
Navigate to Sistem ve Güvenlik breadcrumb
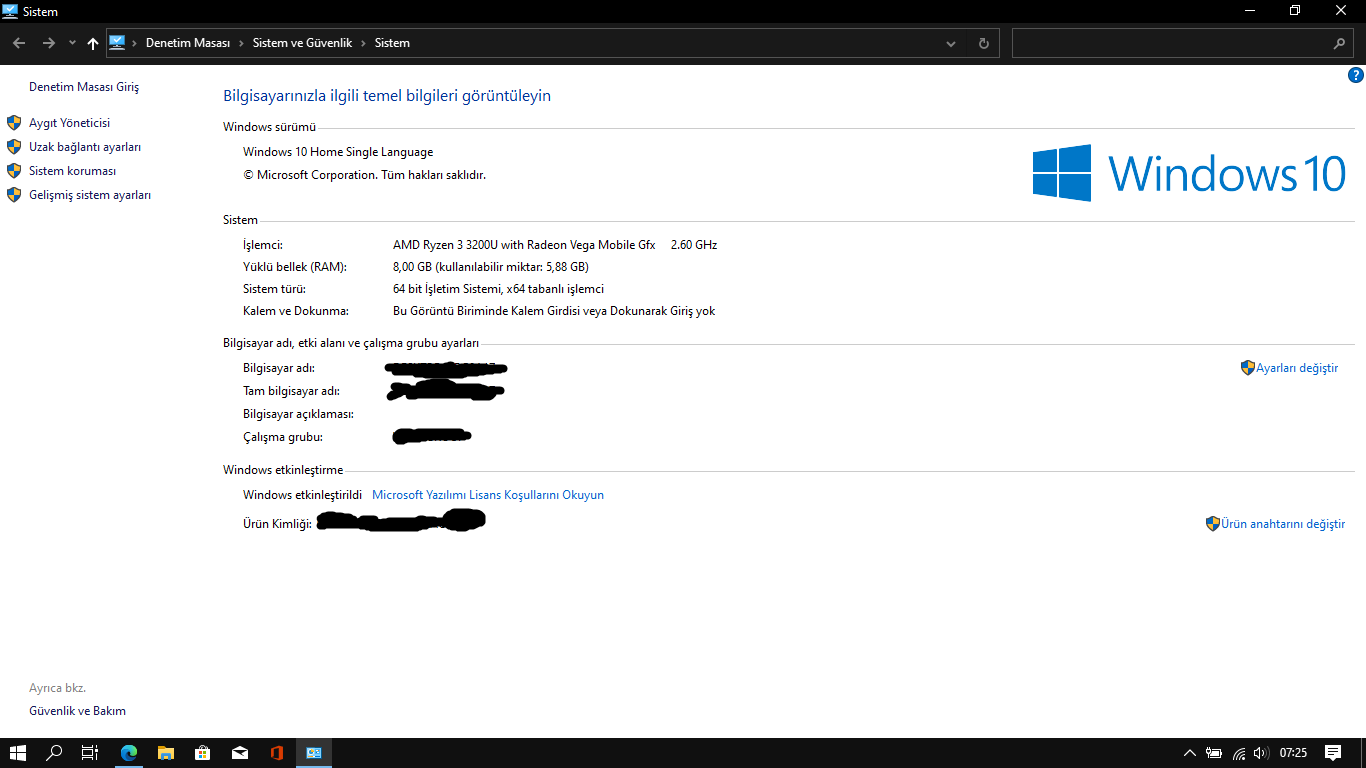(x=302, y=43)
